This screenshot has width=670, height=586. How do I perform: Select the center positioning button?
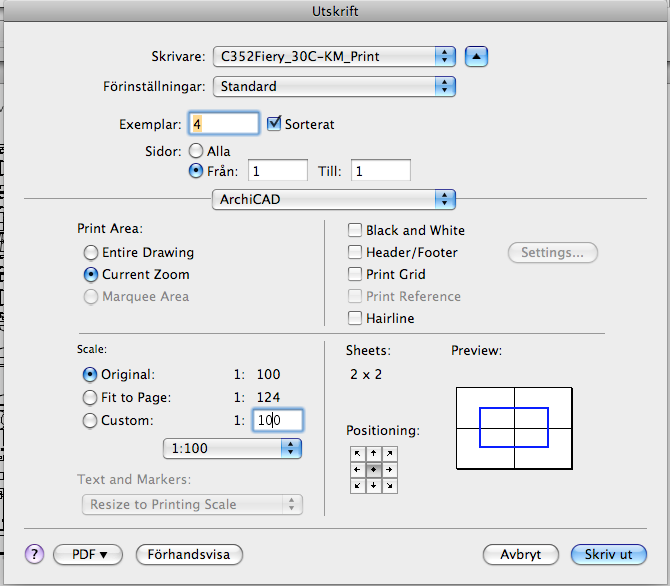[373, 468]
